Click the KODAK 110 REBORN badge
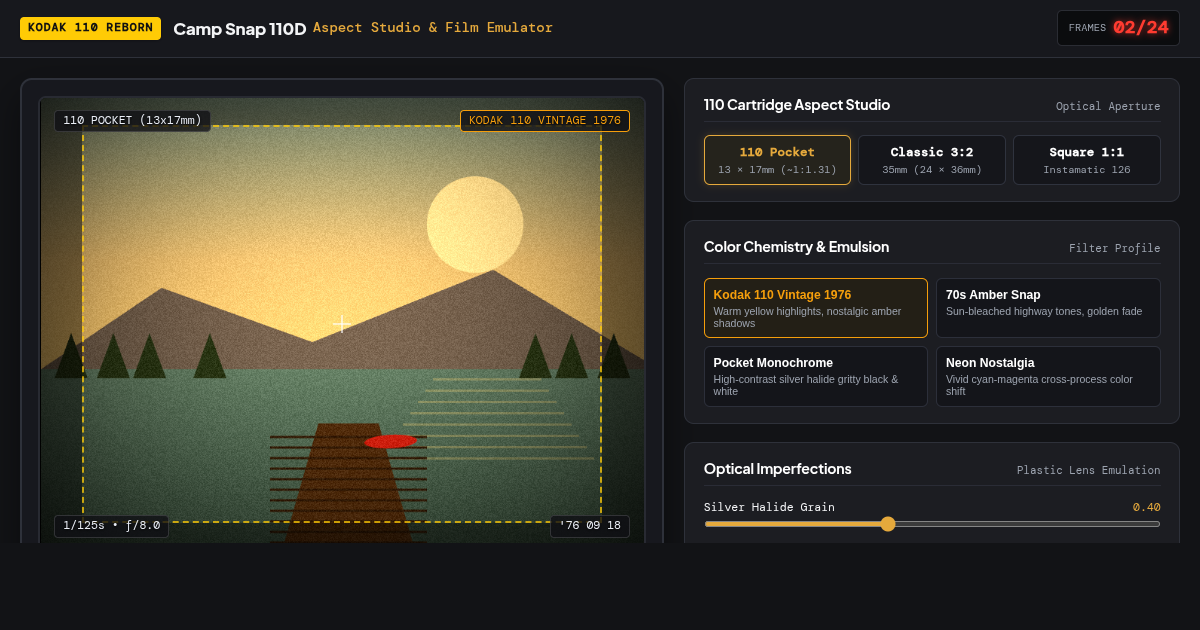1200x630 pixels. coord(90,28)
